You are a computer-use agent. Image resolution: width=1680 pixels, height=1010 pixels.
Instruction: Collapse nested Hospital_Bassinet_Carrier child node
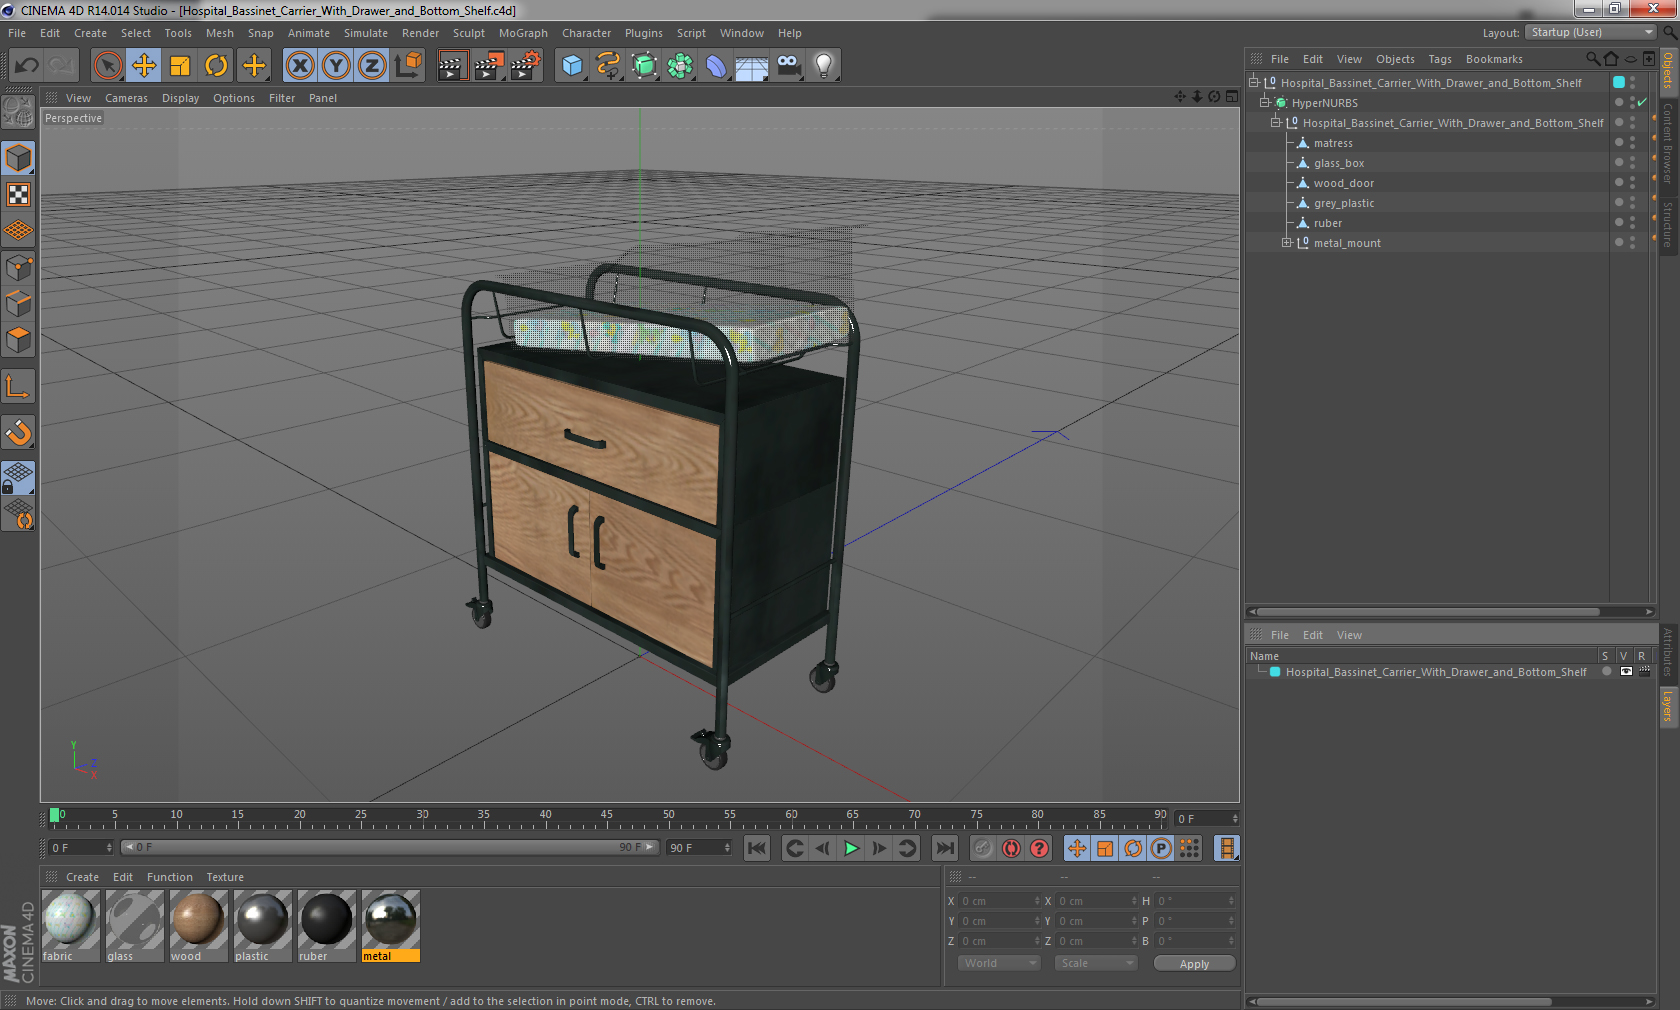coord(1275,123)
